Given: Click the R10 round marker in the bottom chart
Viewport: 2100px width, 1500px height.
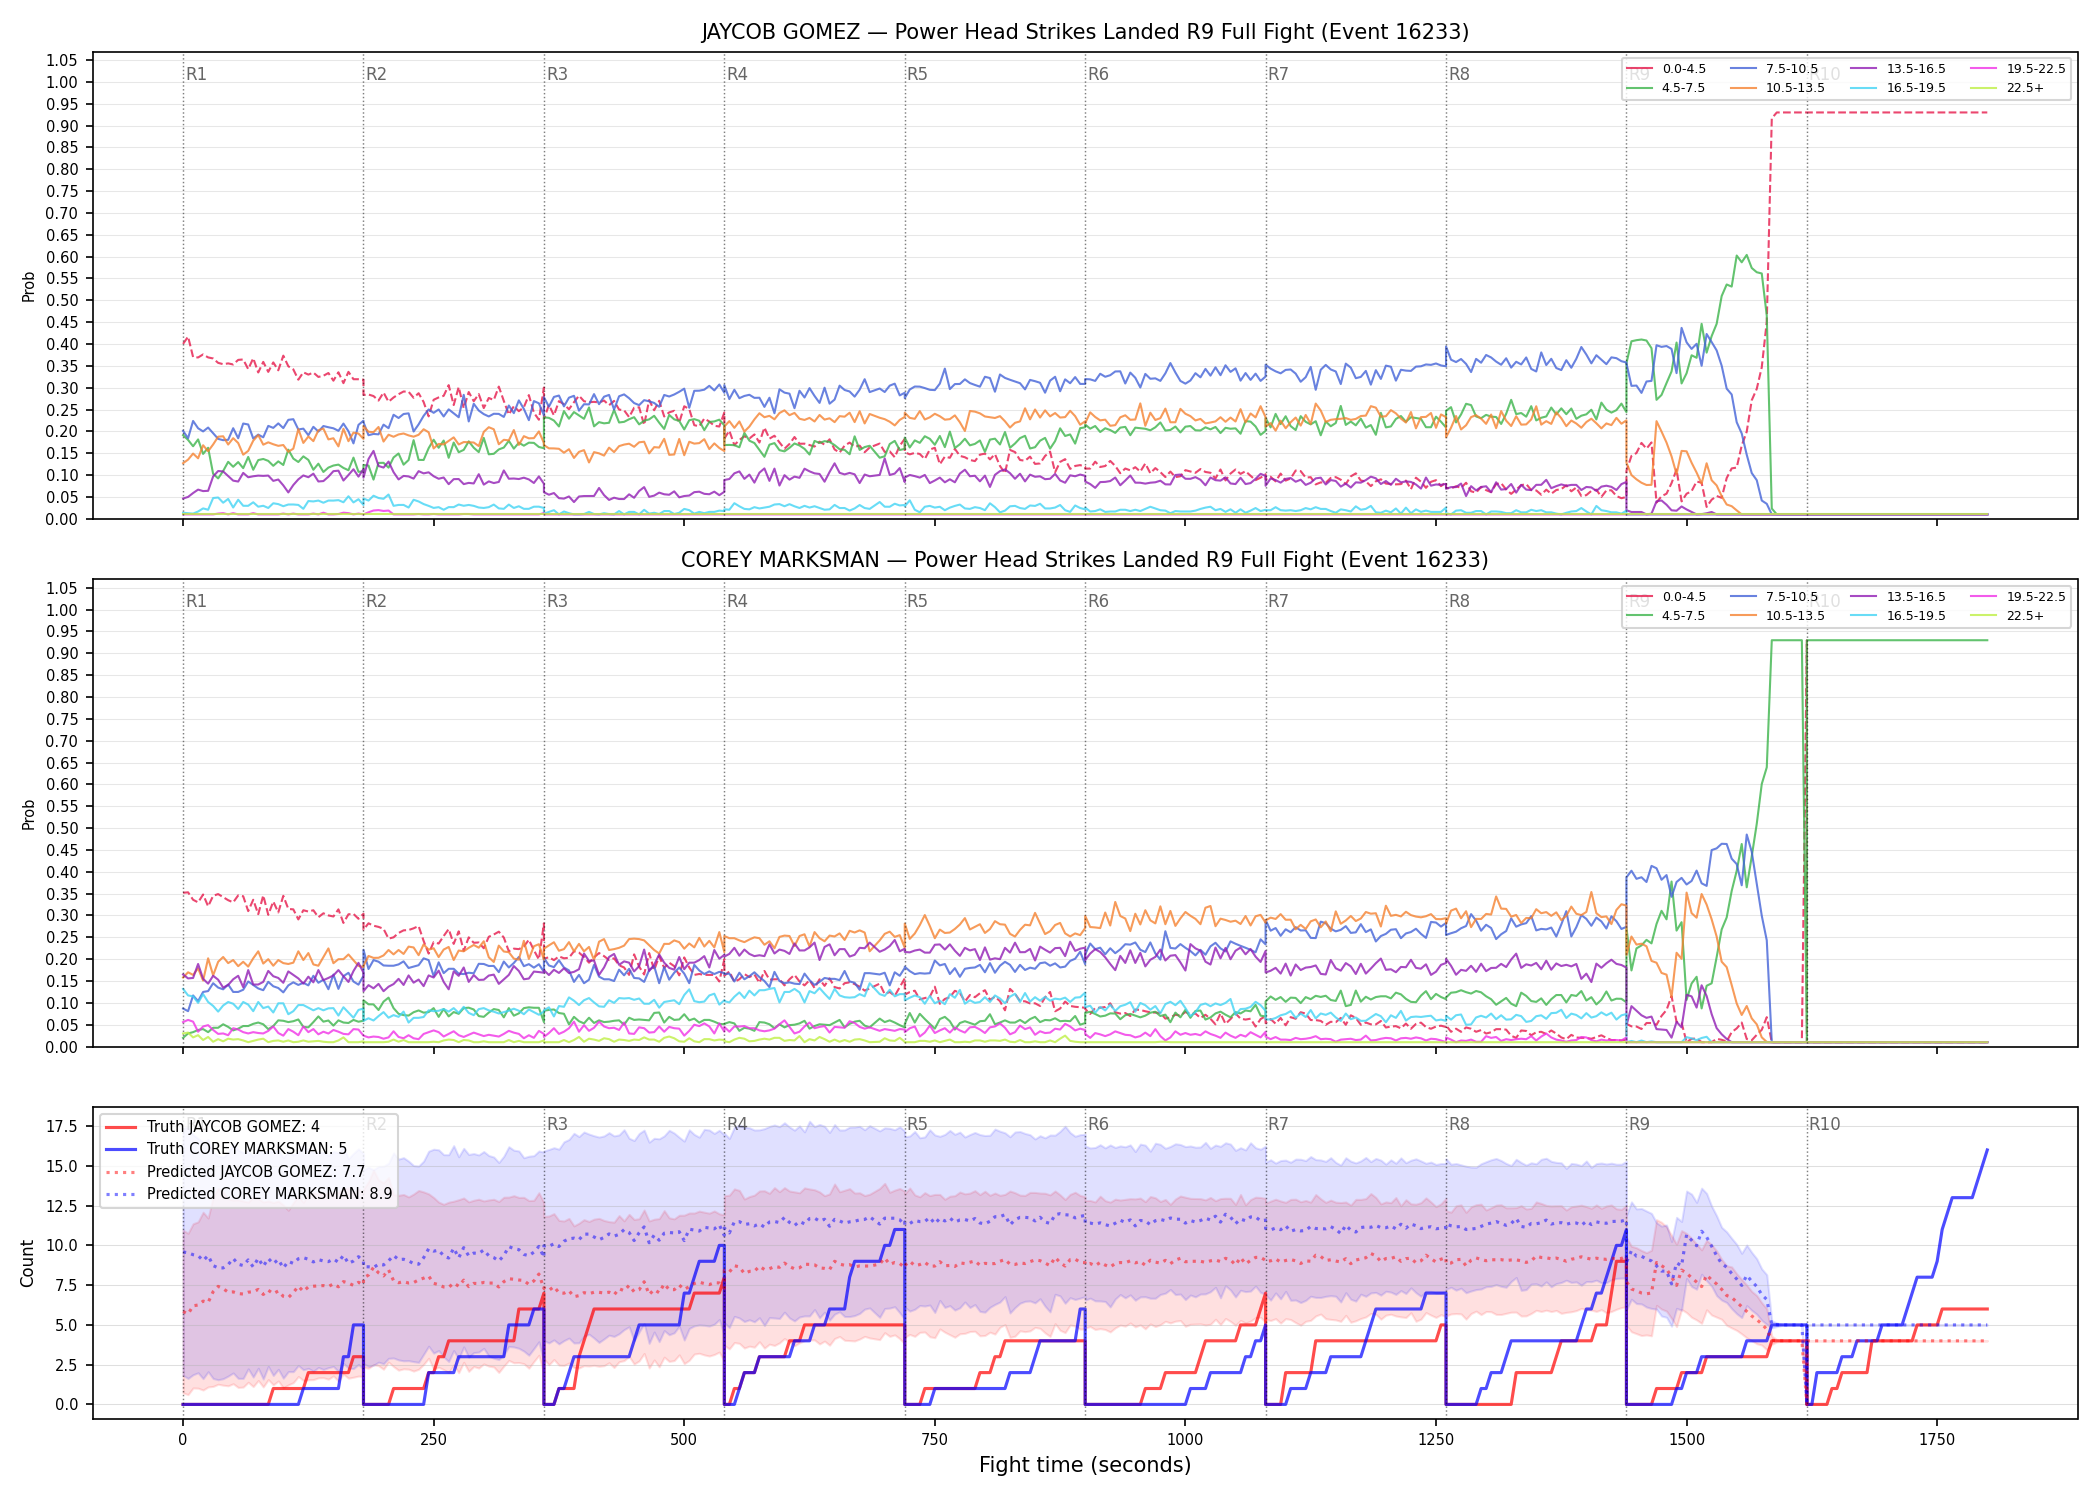Looking at the screenshot, I should [1824, 1124].
